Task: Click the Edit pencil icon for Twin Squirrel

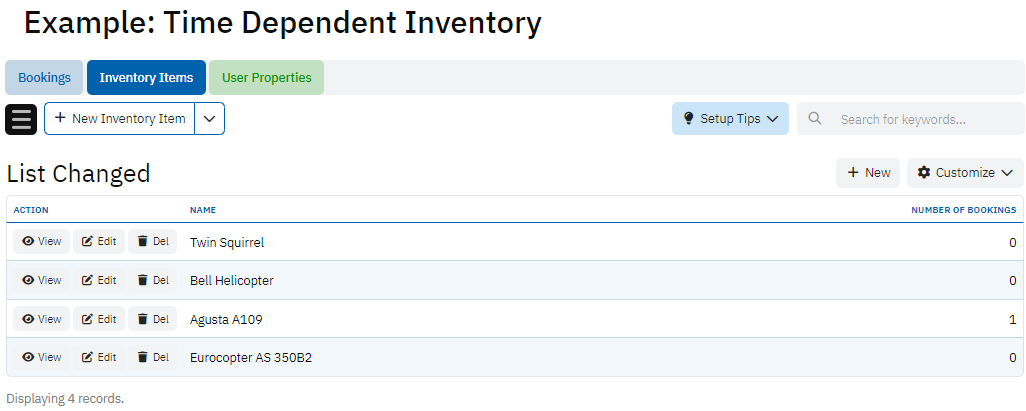Action: (87, 241)
